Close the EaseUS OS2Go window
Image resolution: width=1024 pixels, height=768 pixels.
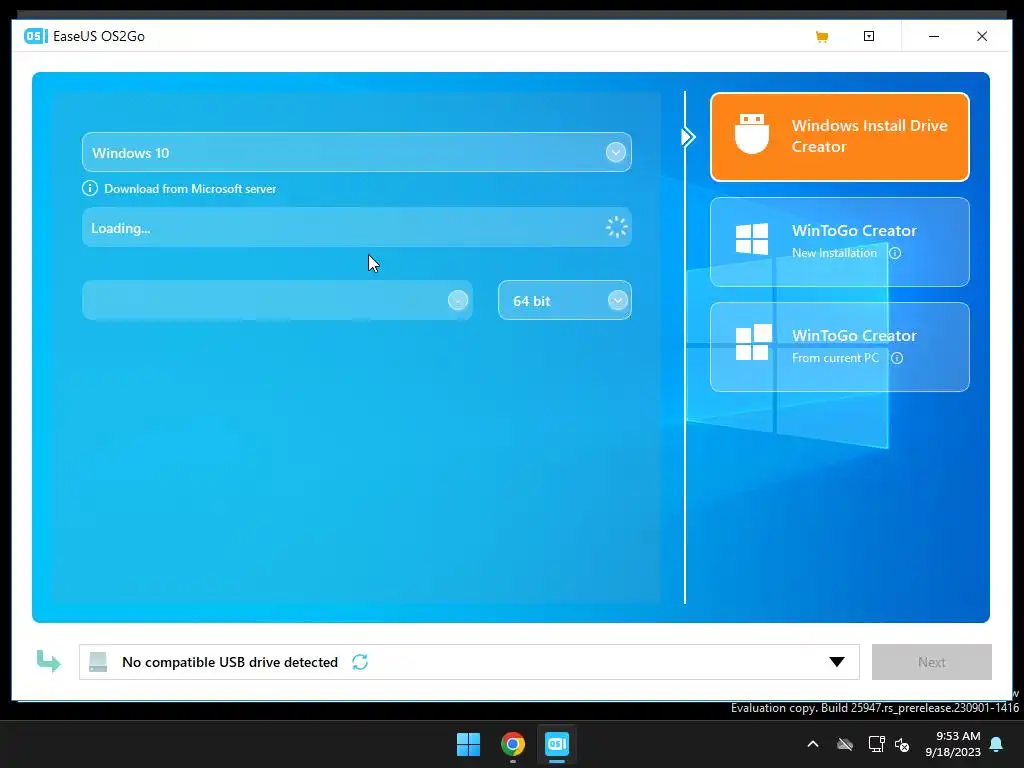coord(982,37)
